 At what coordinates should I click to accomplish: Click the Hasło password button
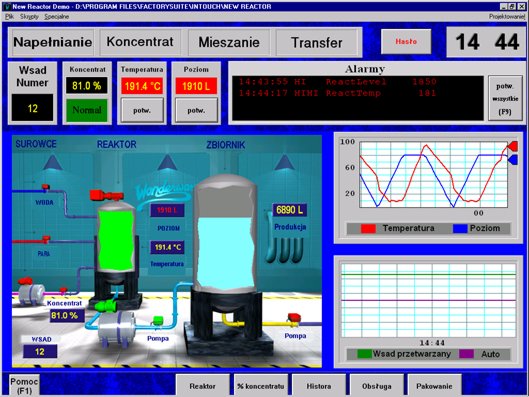[x=406, y=41]
